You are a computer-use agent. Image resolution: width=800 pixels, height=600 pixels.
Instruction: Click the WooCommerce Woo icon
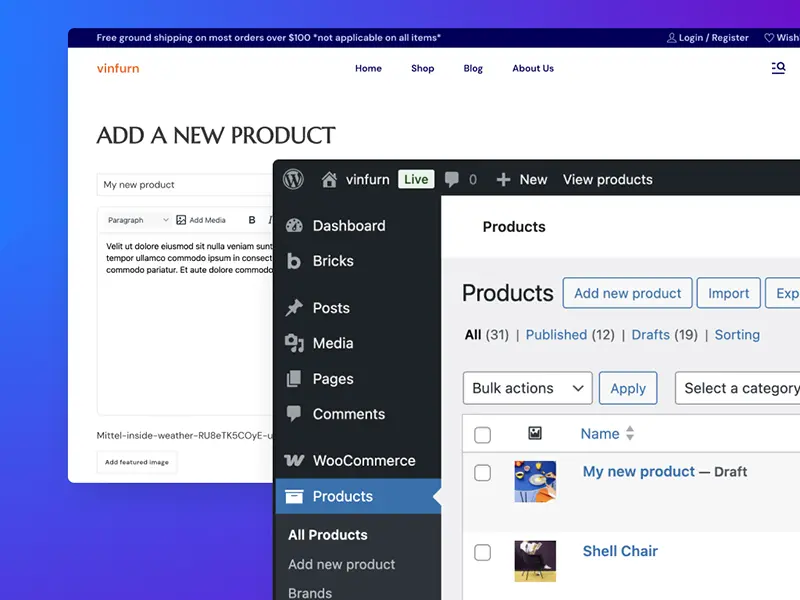[294, 460]
